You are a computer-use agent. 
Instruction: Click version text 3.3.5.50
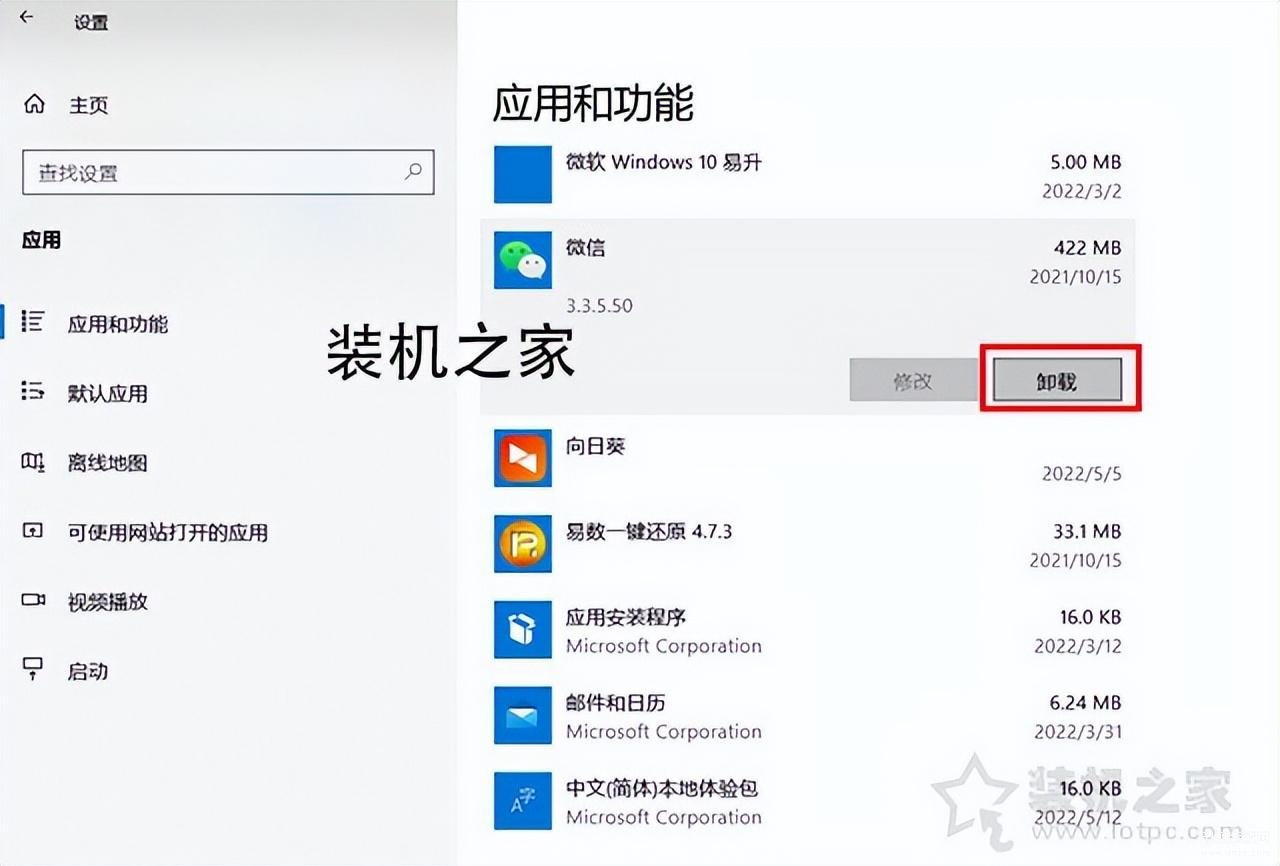(599, 306)
